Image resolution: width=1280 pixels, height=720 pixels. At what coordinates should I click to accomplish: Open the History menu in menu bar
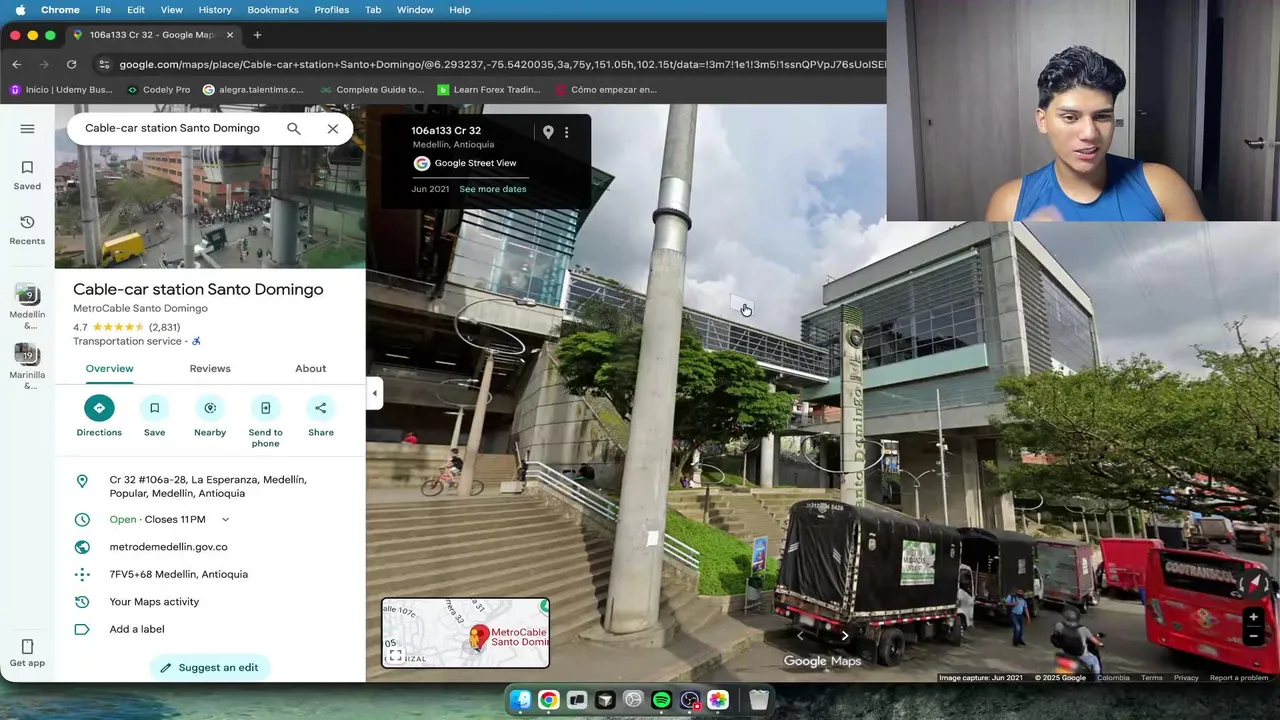point(215,10)
